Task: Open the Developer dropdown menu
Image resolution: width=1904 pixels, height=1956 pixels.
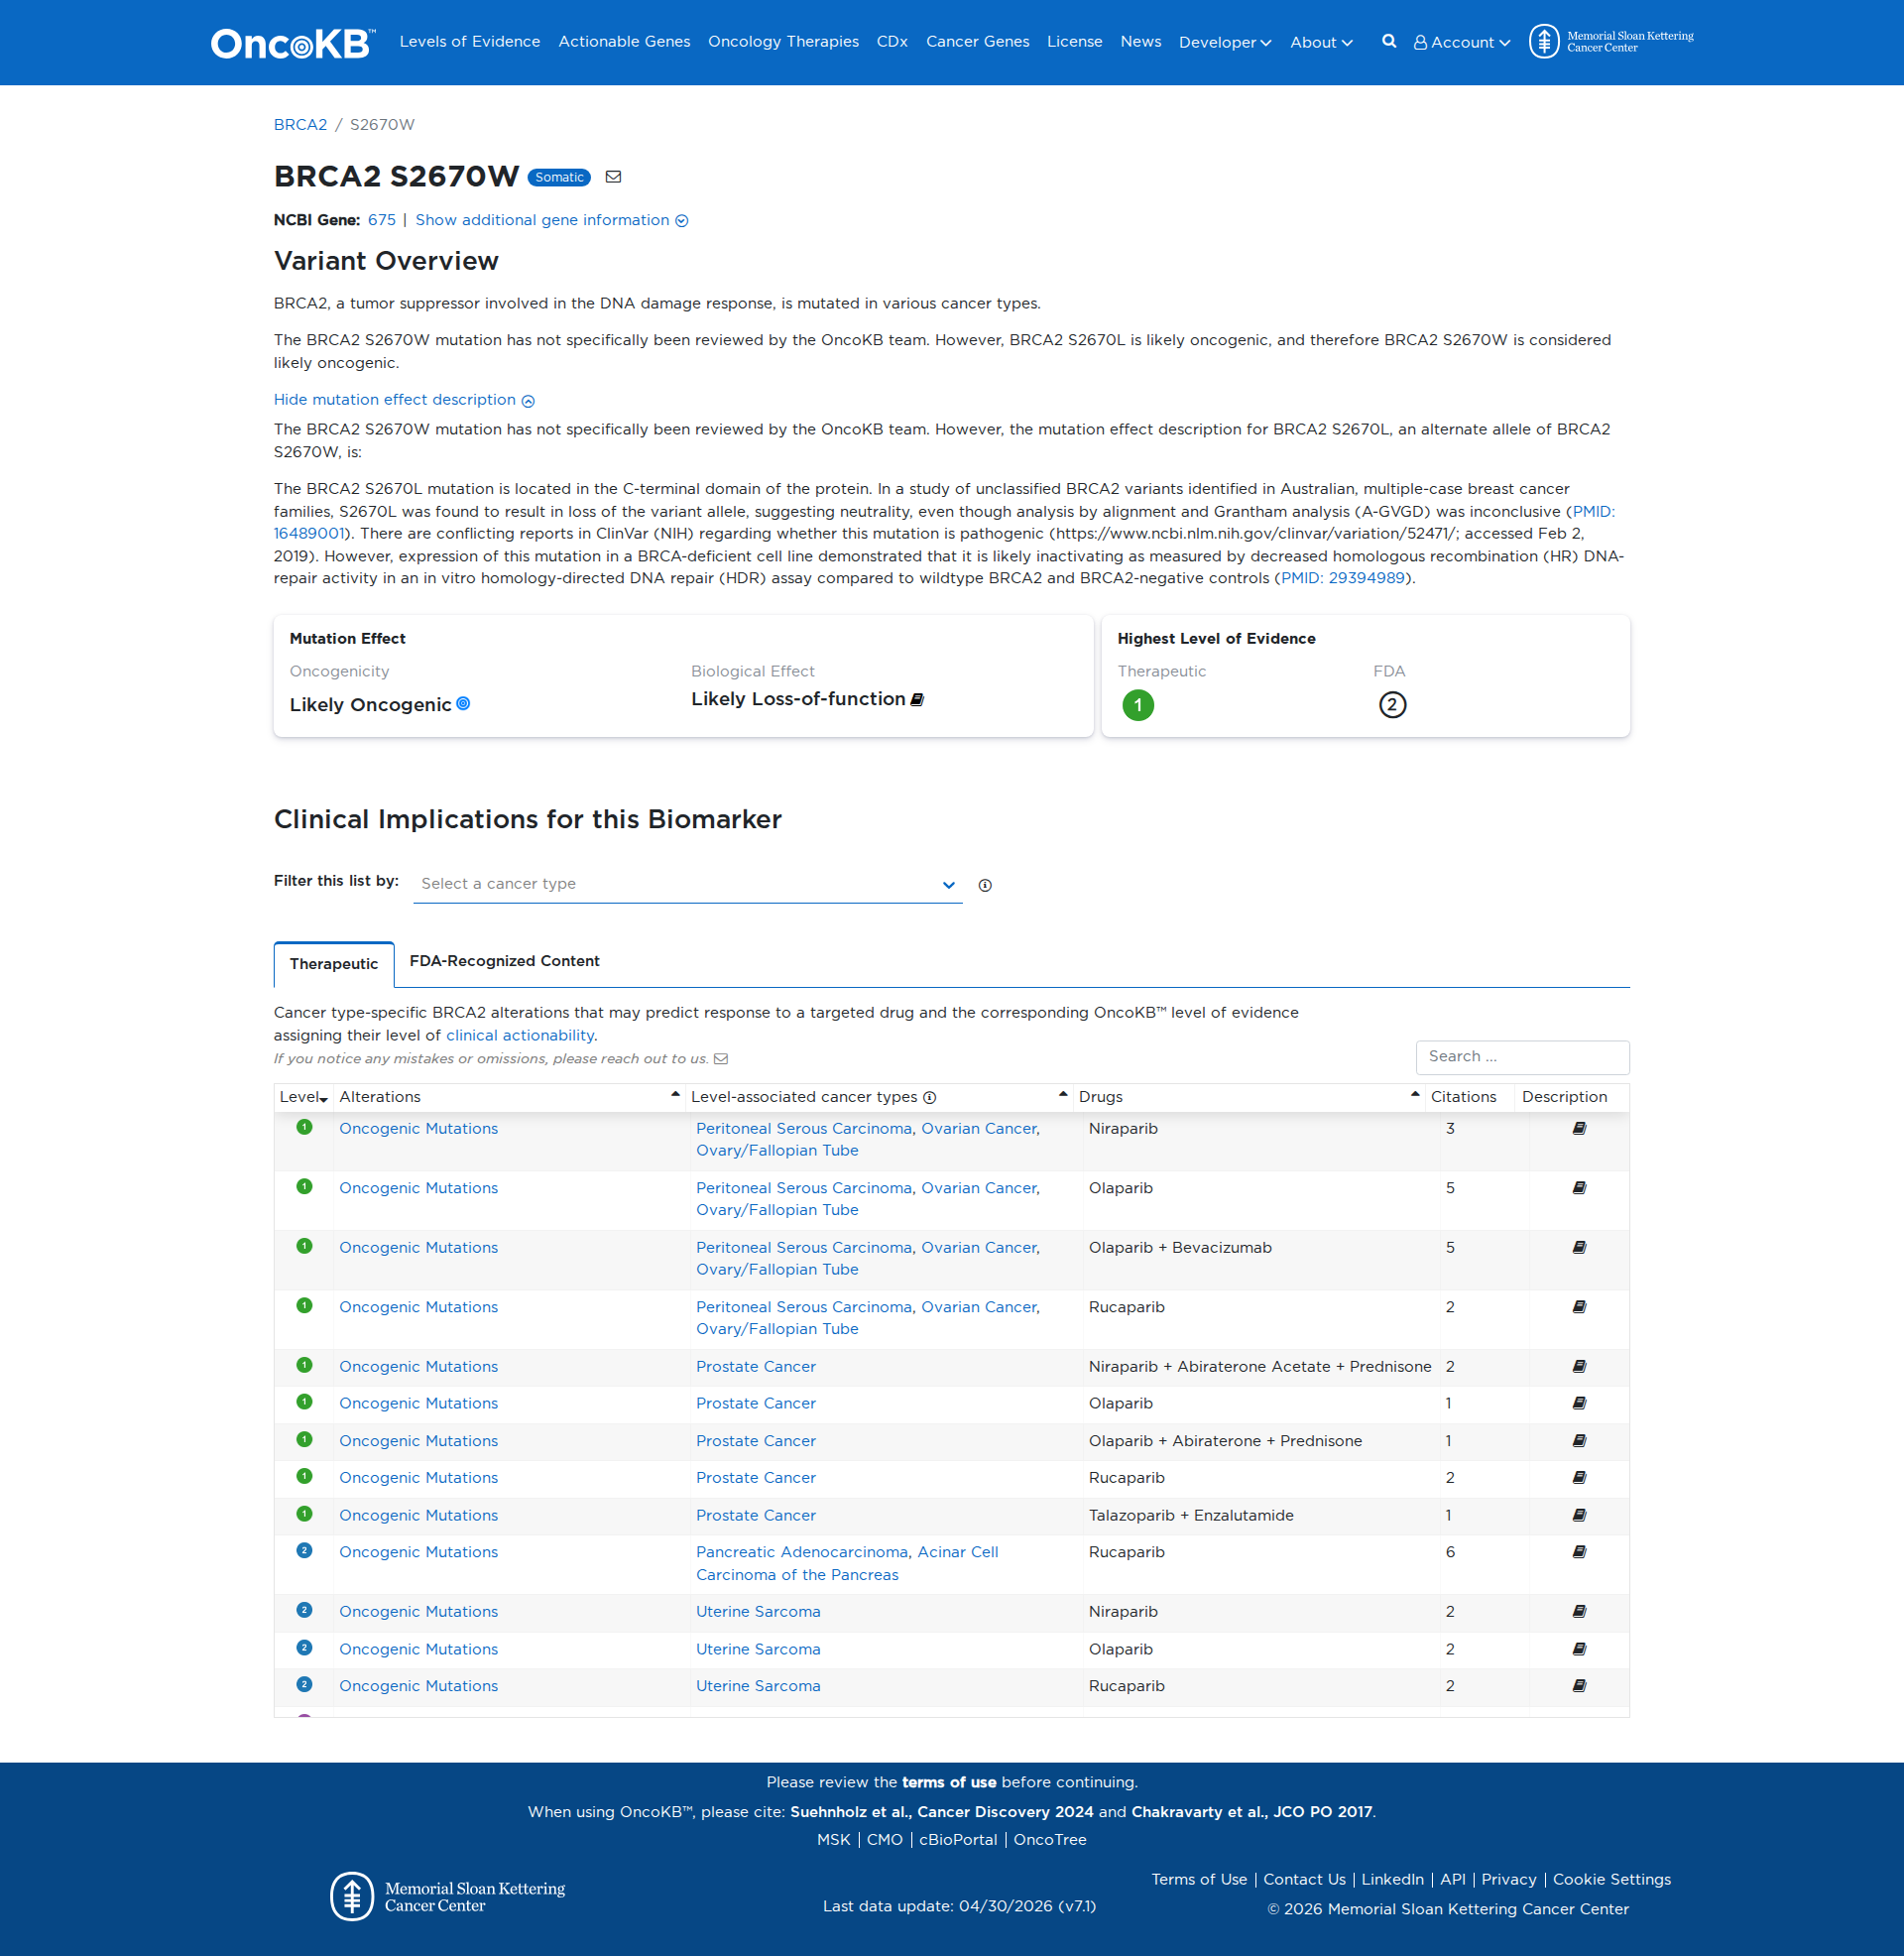Action: (1225, 42)
